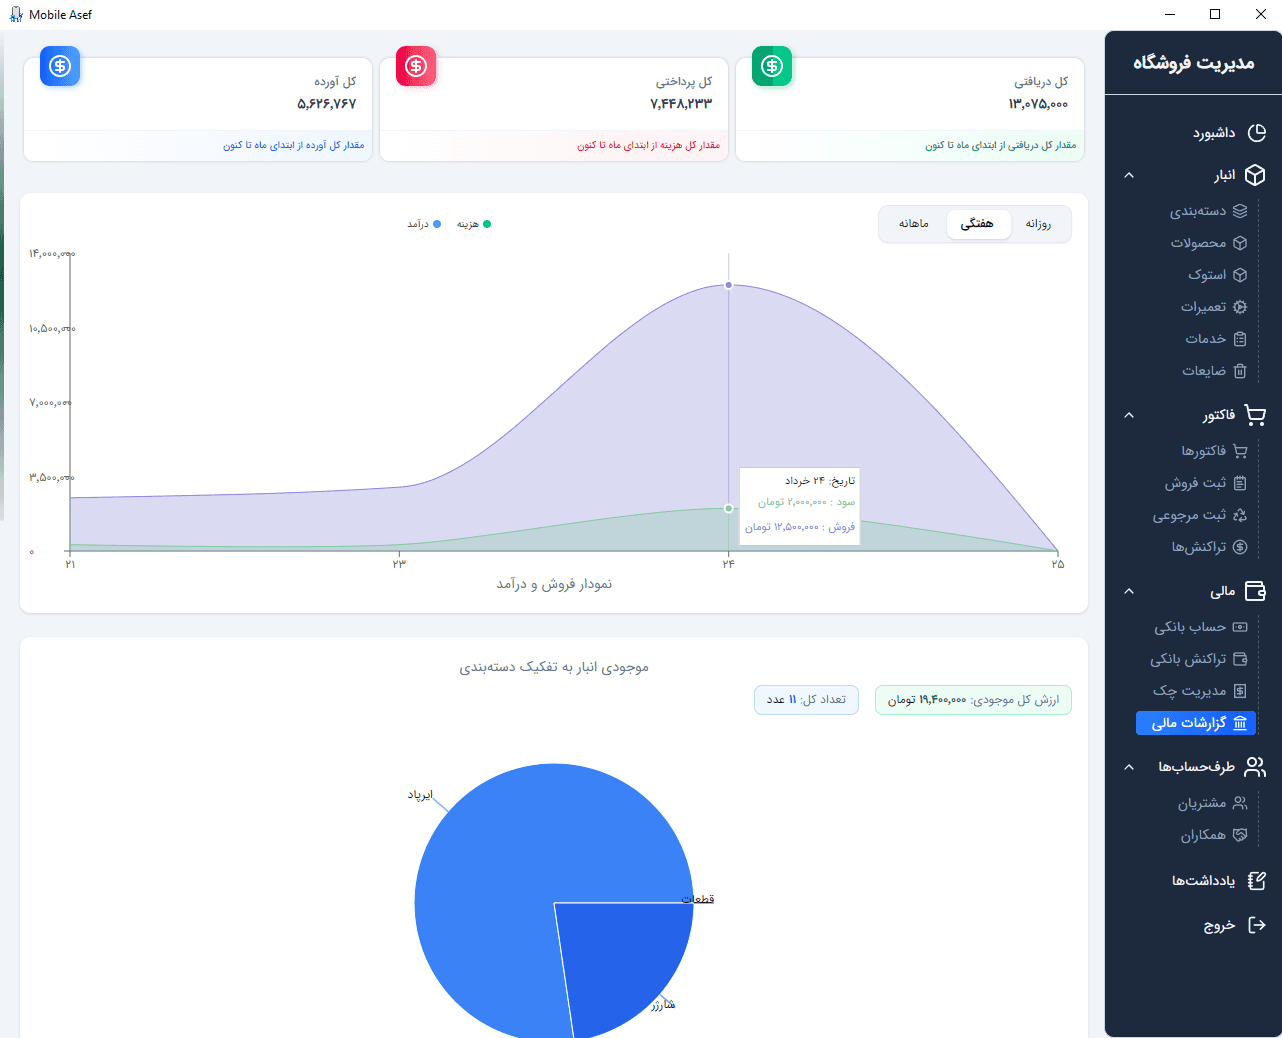Viewport: 1282px width, 1038px height.
Task: Click the نمودار فروش و درآمد chart caption
Action: 554,584
